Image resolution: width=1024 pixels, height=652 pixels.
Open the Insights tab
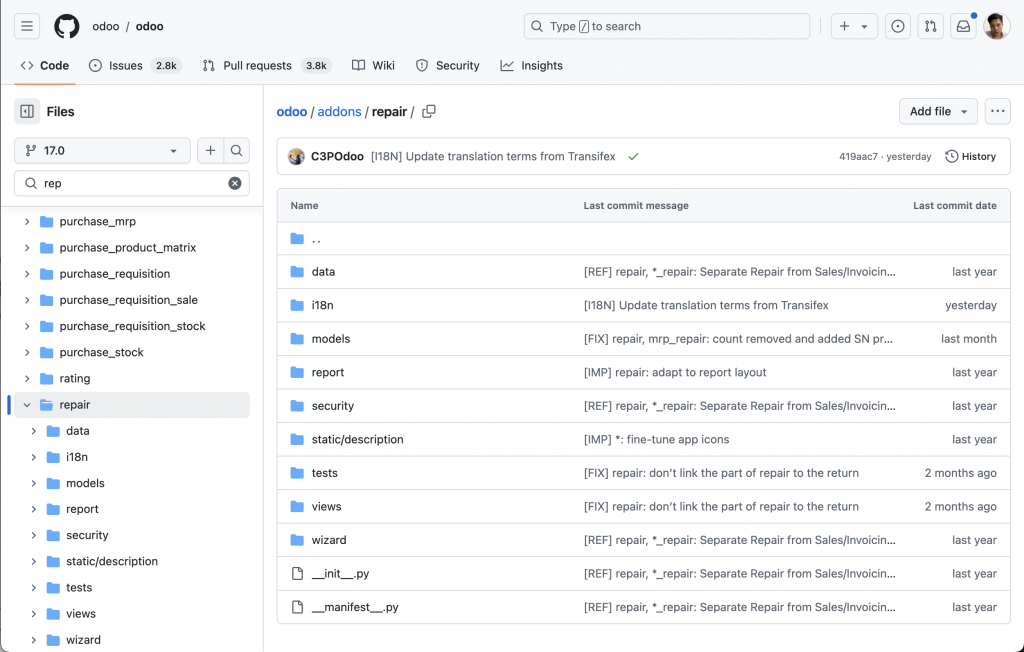[532, 65]
